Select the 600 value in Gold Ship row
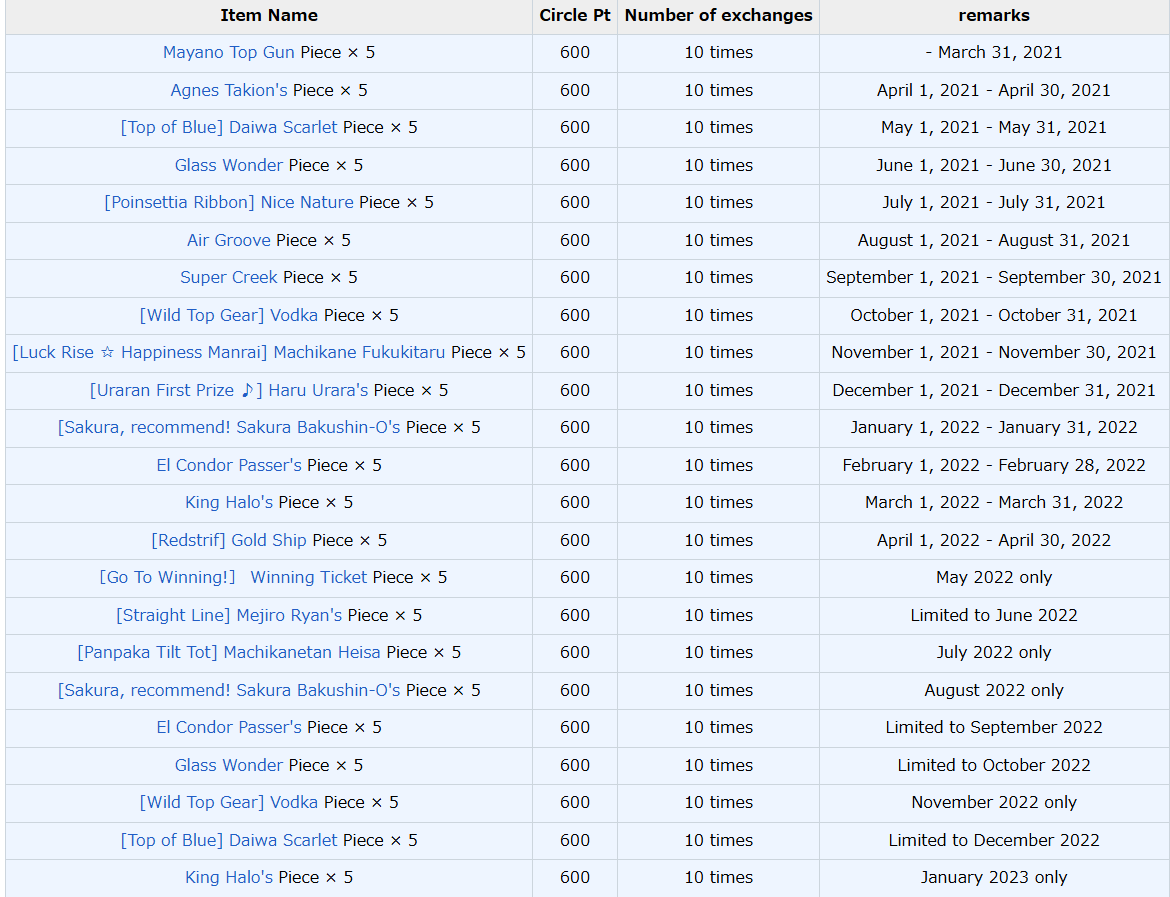 575,540
